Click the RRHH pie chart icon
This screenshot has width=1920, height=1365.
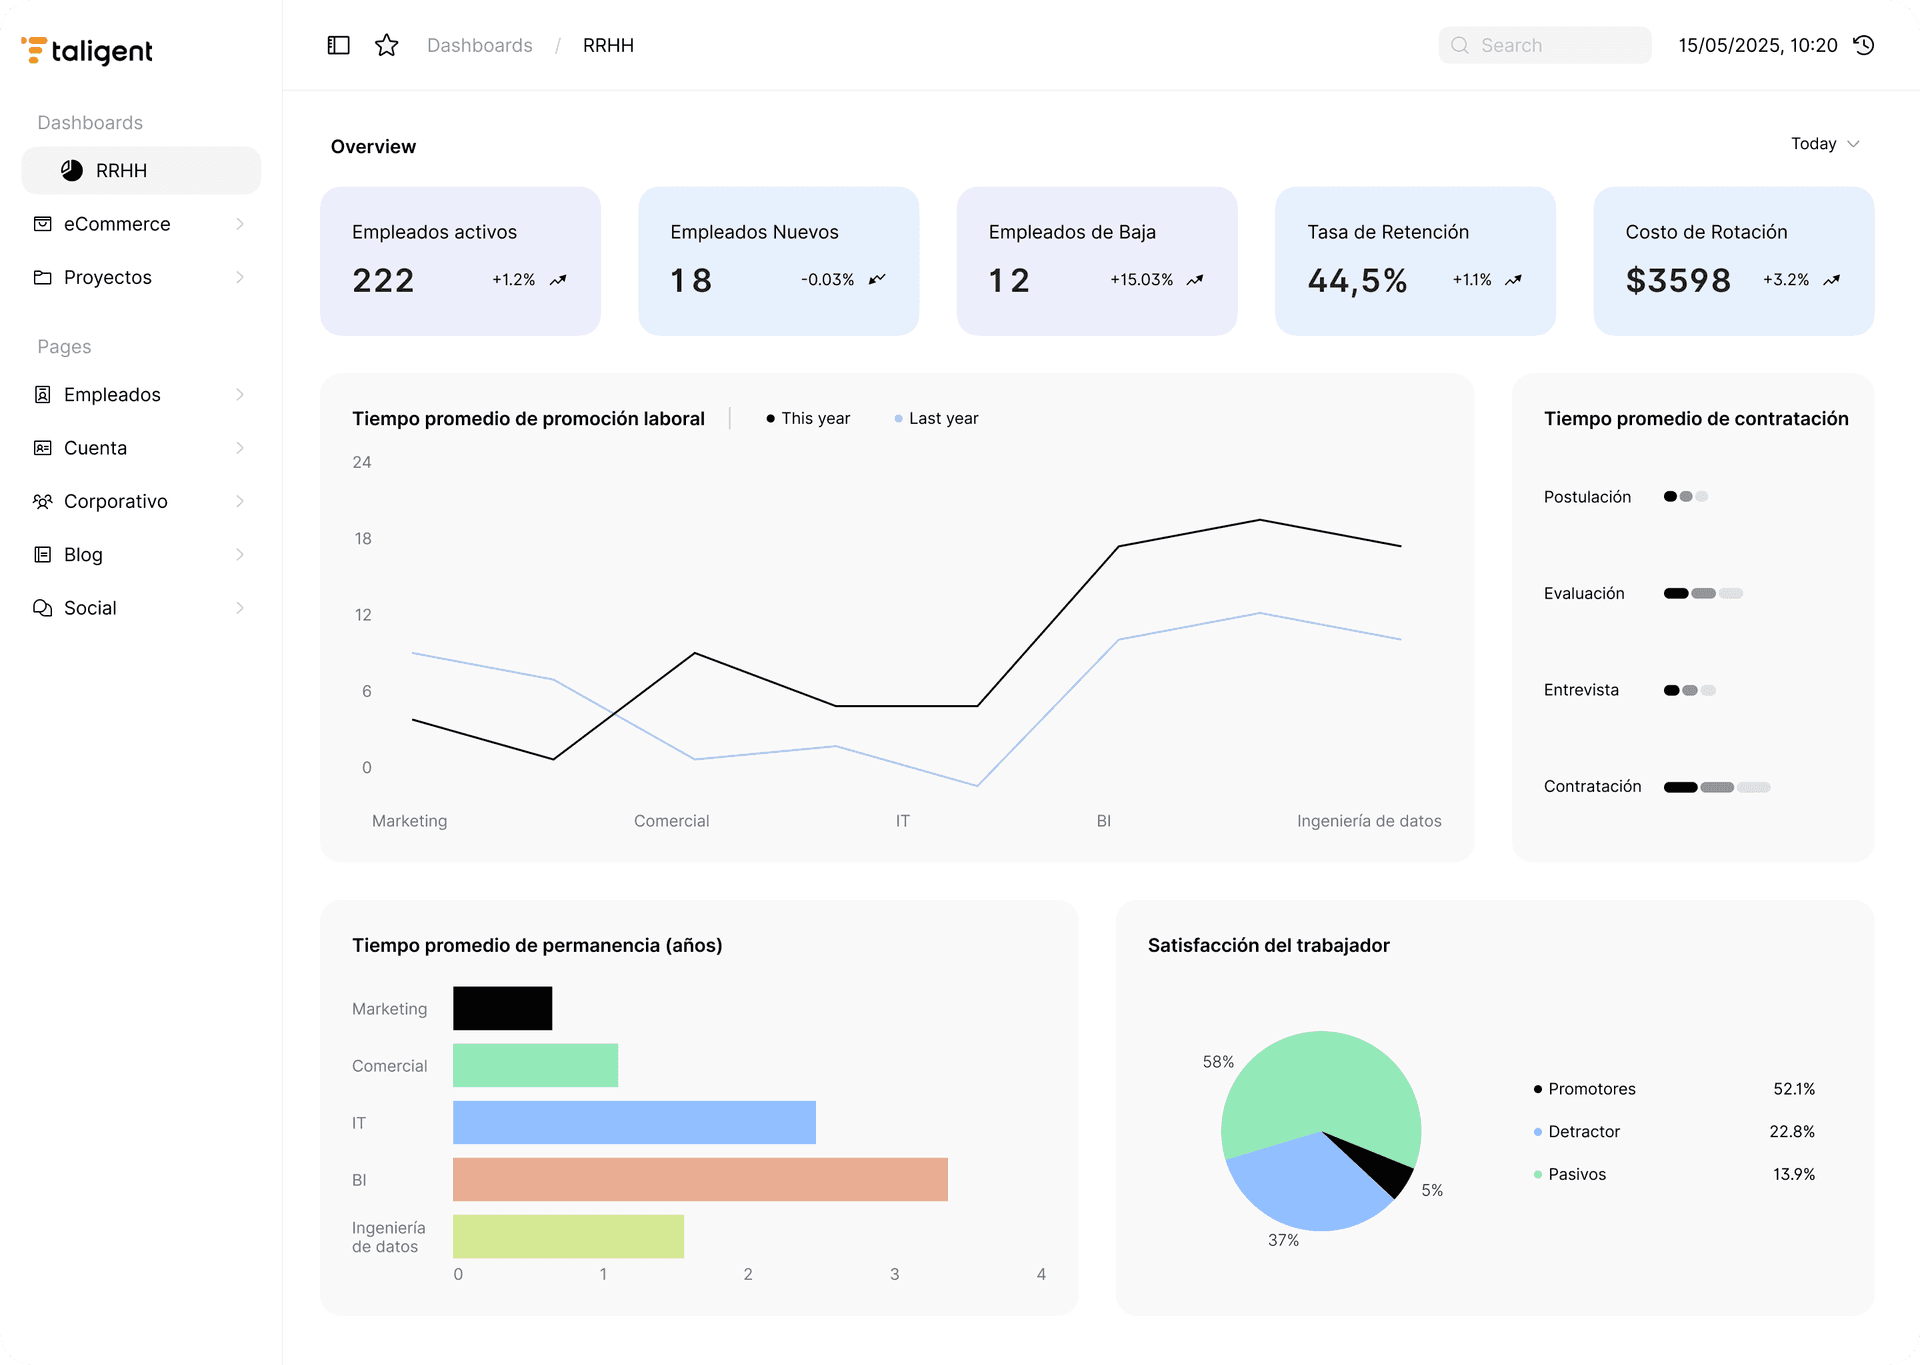[72, 171]
